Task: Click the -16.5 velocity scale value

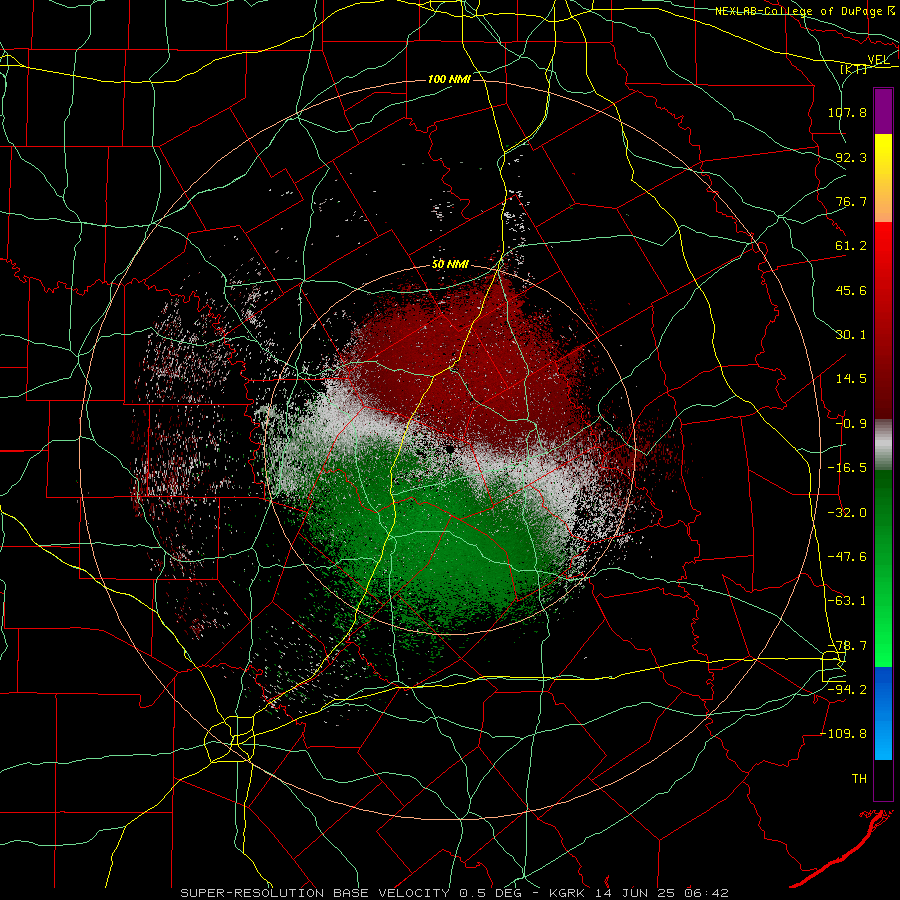Action: [x=847, y=468]
